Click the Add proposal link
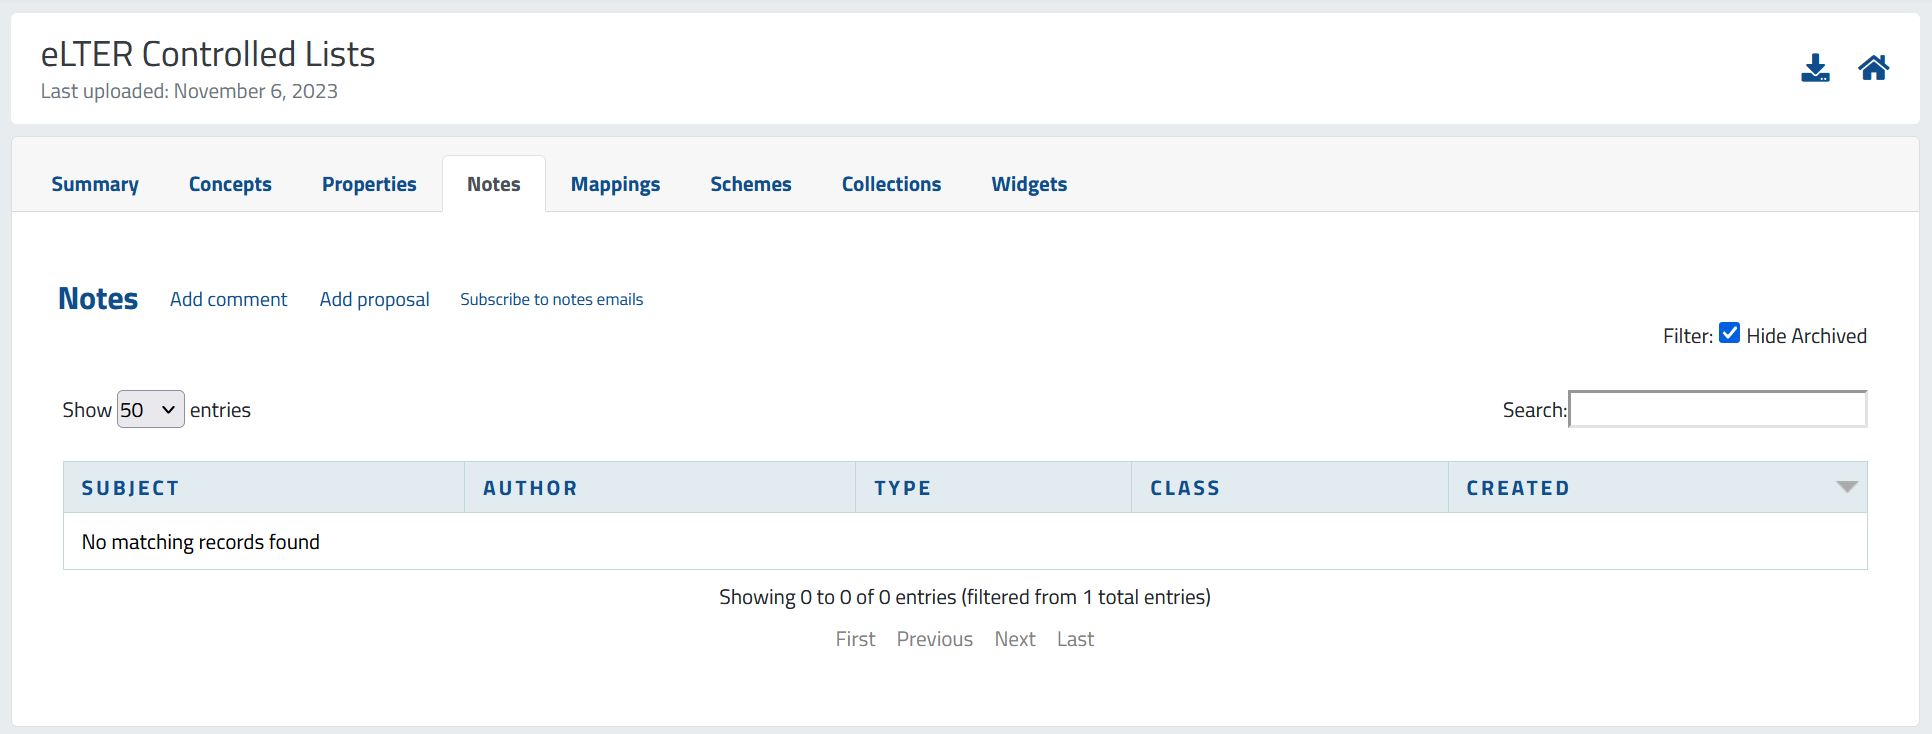The height and width of the screenshot is (734, 1932). click(x=374, y=299)
